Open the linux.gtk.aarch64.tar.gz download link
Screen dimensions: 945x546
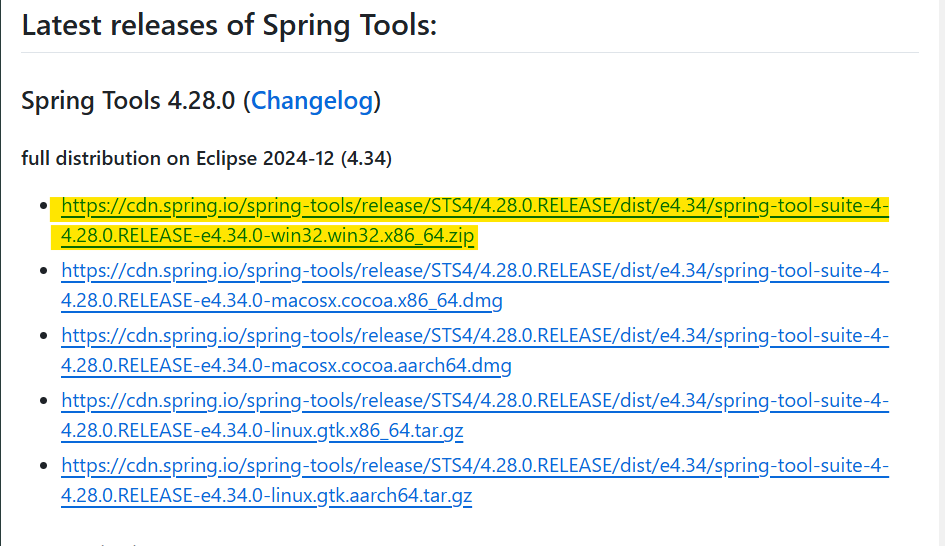point(475,481)
